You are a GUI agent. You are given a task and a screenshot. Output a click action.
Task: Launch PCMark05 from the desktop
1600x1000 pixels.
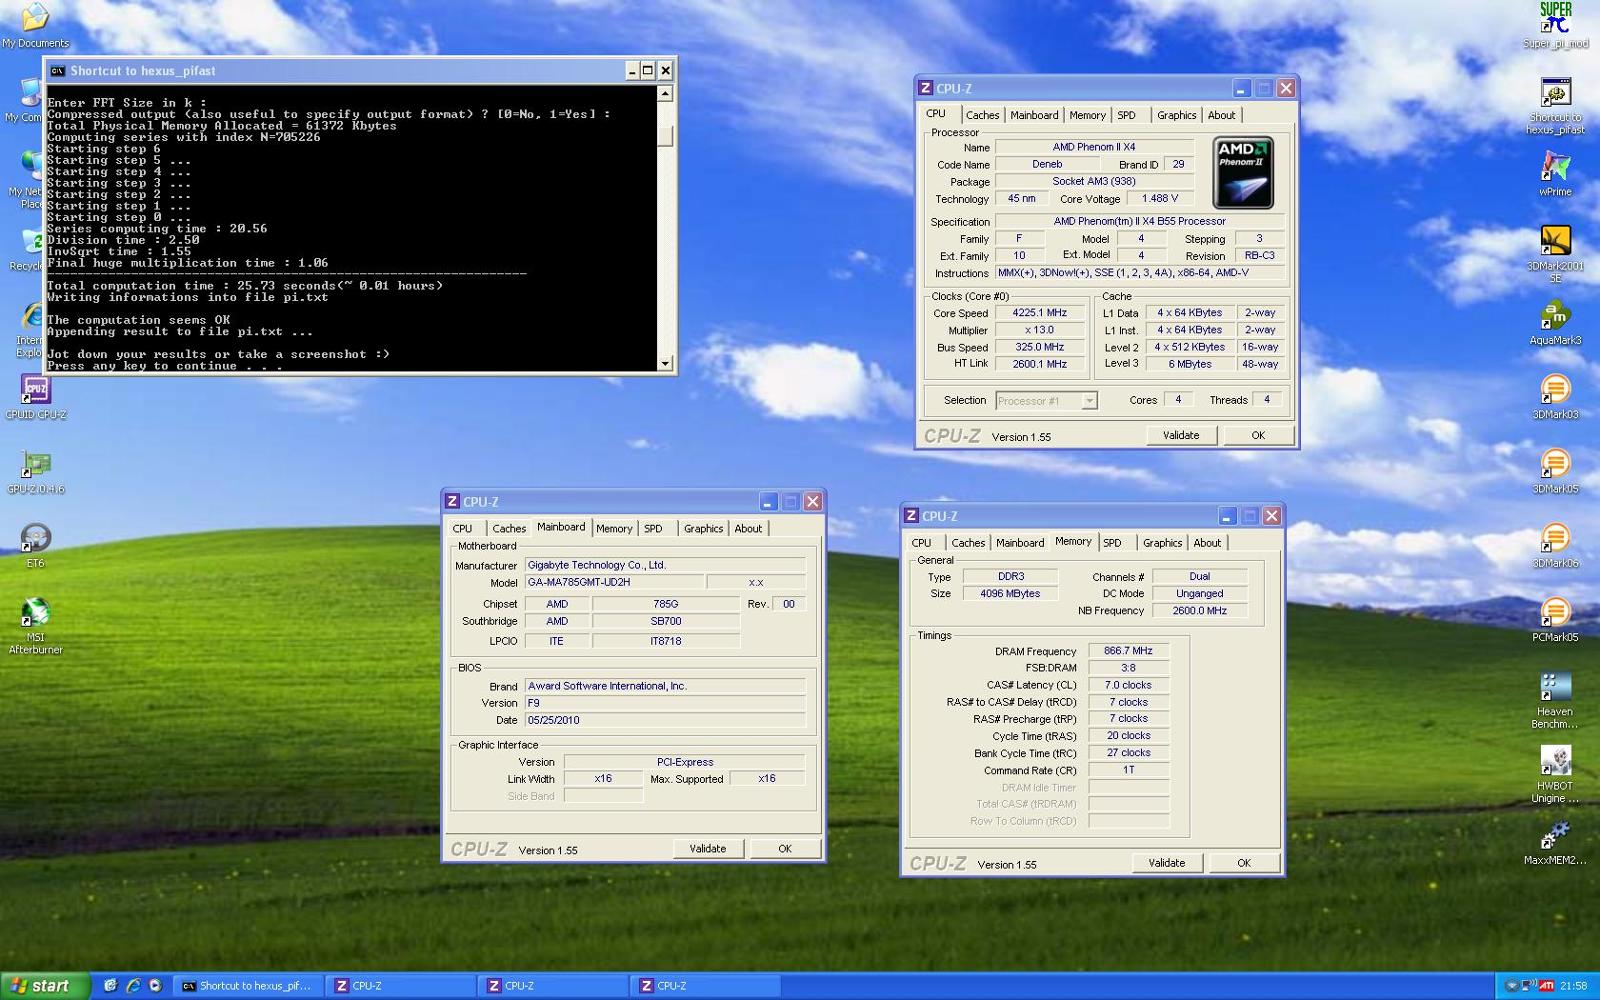[x=1555, y=619]
